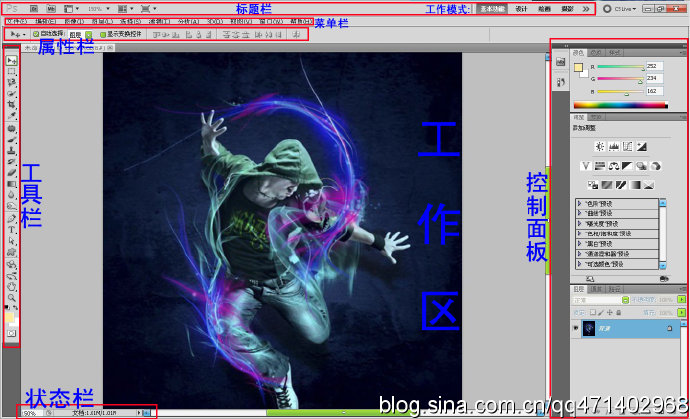
Task: Pick a color from the spectrum ramp
Action: pyautogui.click(x=620, y=105)
